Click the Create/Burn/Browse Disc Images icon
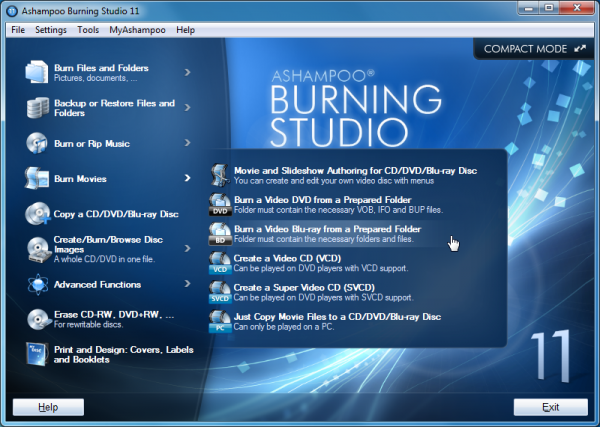The height and width of the screenshot is (427, 600). (x=39, y=249)
